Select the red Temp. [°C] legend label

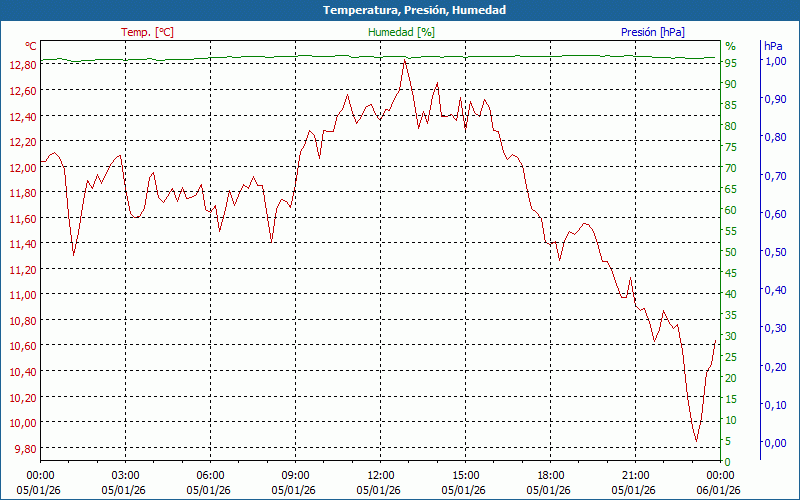click(147, 32)
